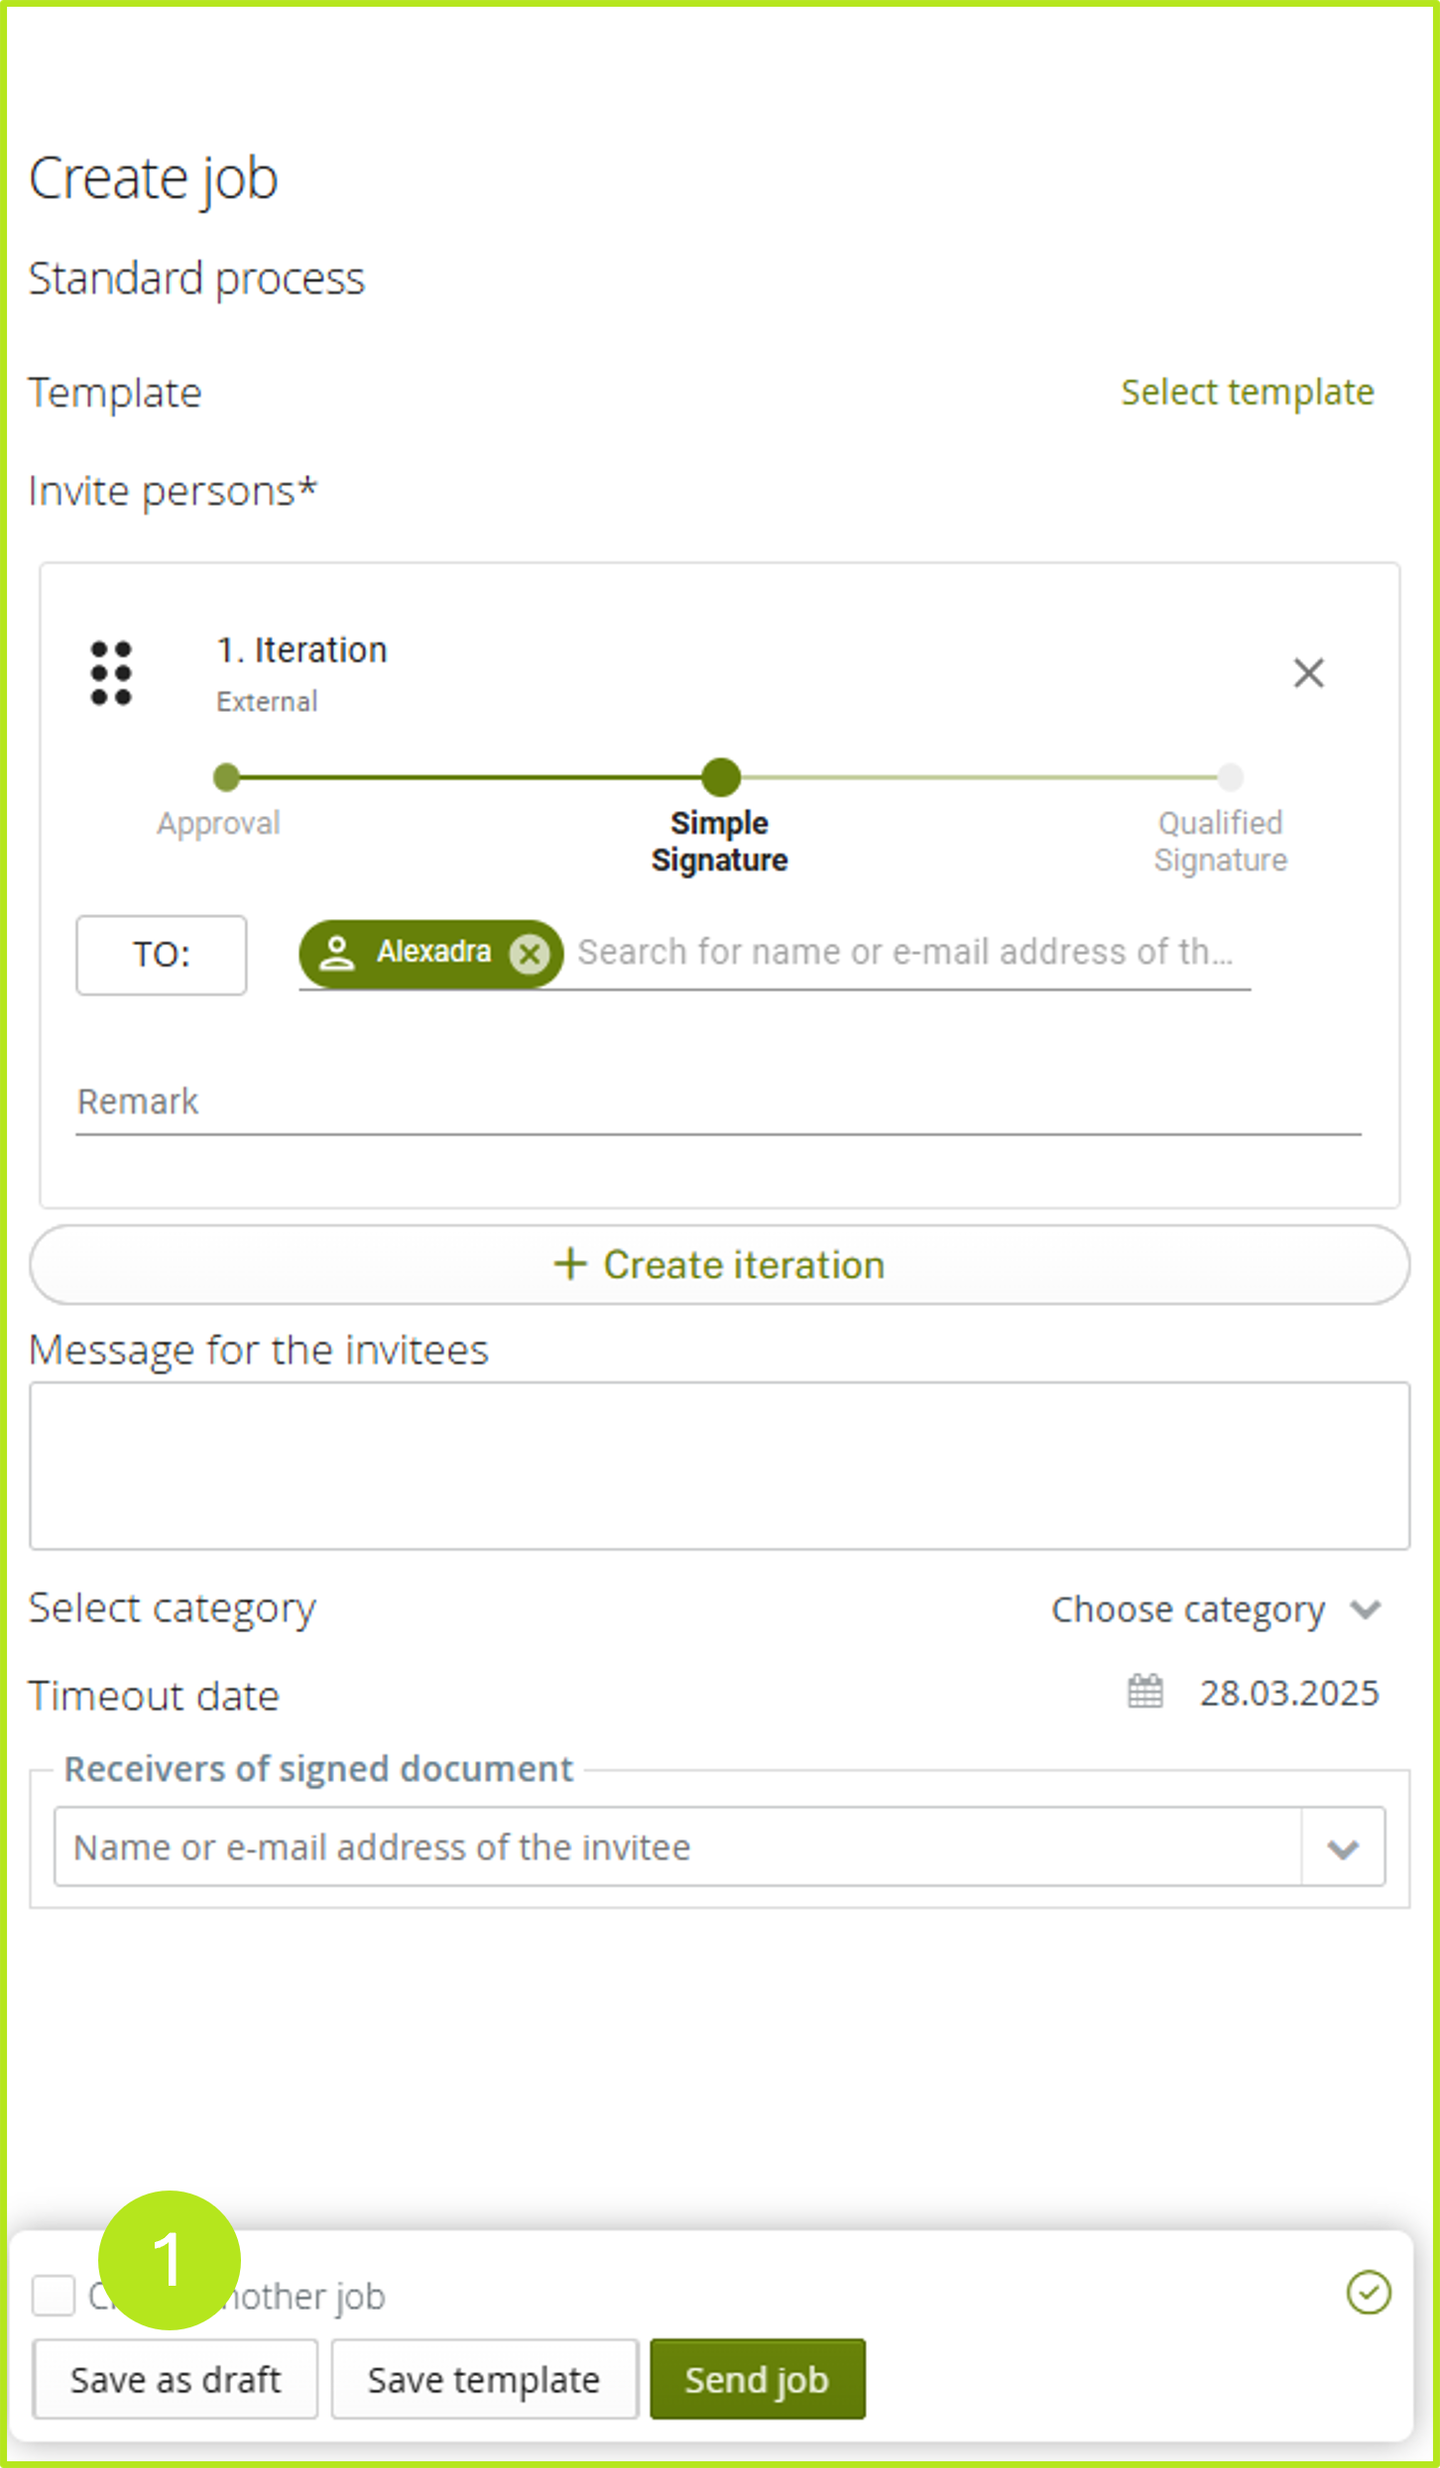Click the Select template link

[x=1246, y=392]
